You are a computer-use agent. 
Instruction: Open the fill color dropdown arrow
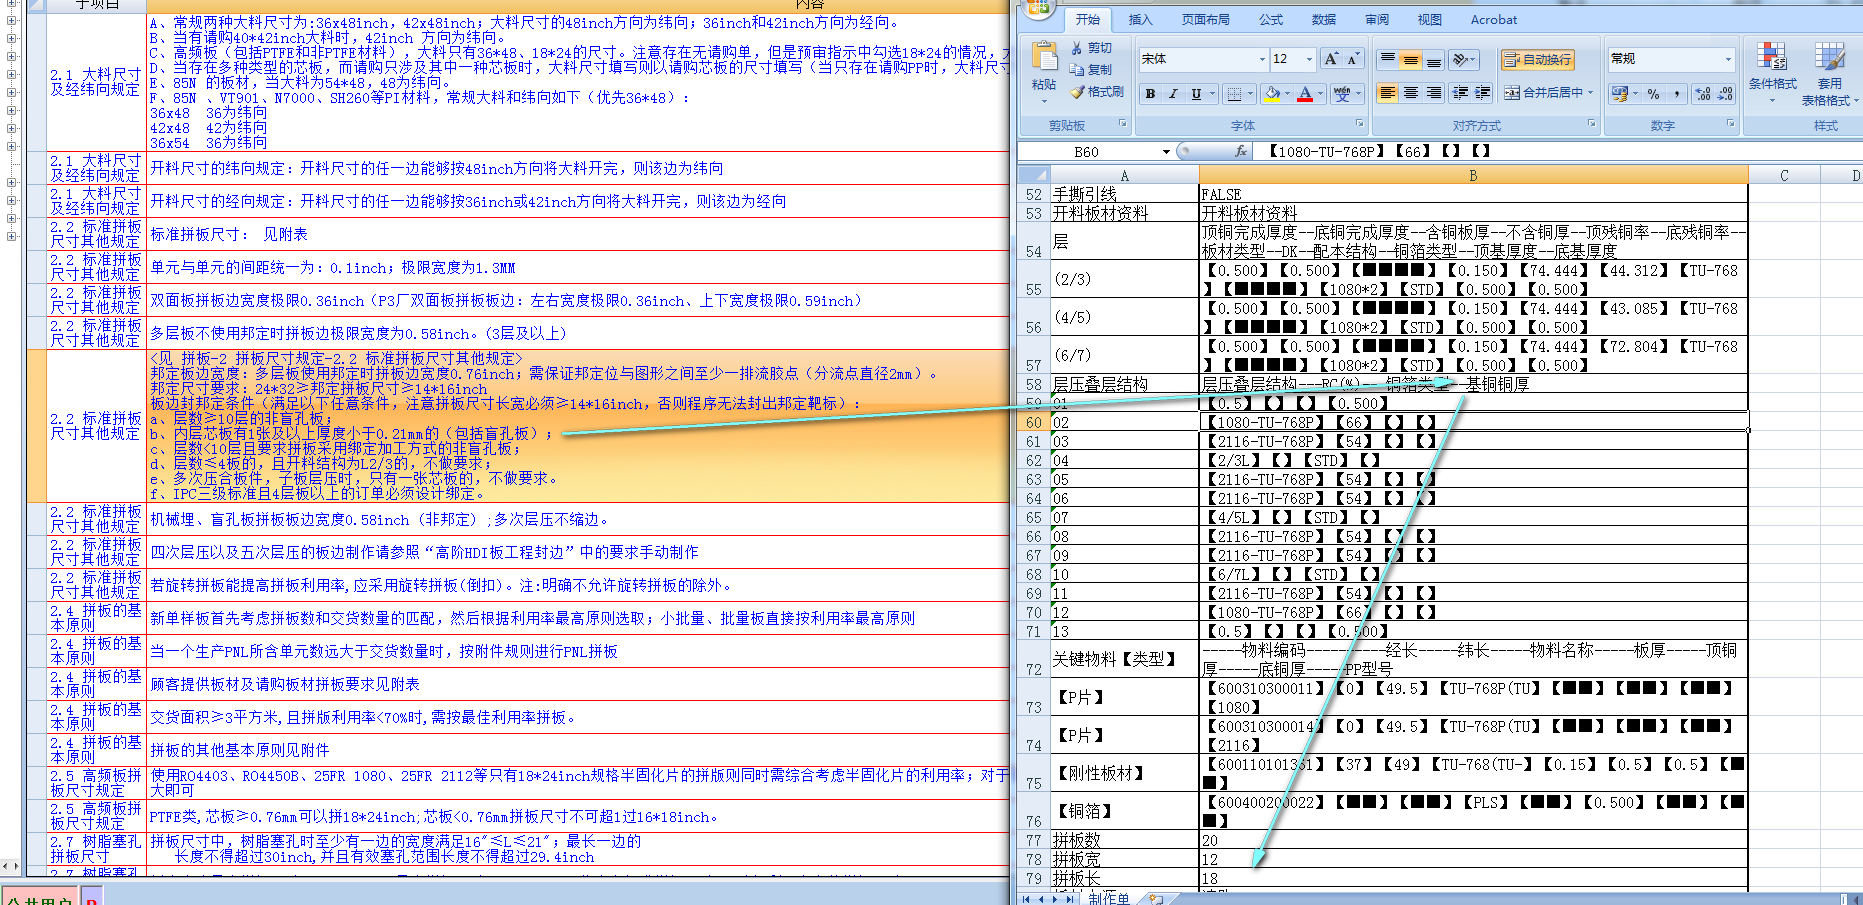tap(1287, 94)
